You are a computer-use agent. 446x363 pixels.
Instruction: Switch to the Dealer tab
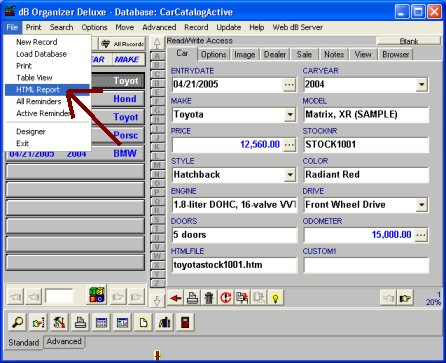pos(275,55)
